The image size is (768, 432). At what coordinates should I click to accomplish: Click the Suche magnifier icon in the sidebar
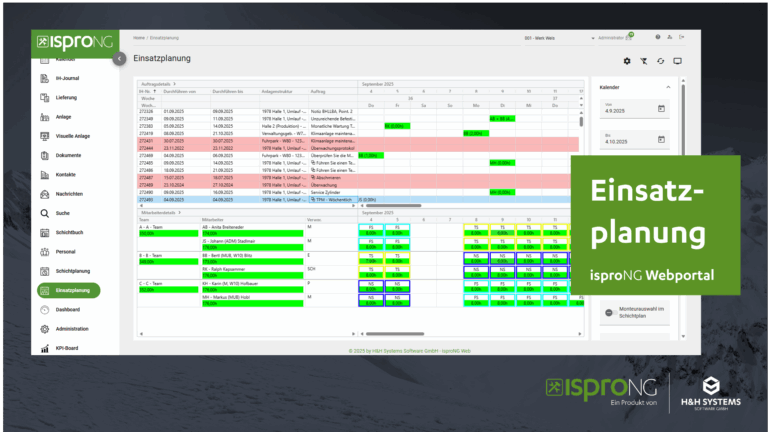point(45,214)
